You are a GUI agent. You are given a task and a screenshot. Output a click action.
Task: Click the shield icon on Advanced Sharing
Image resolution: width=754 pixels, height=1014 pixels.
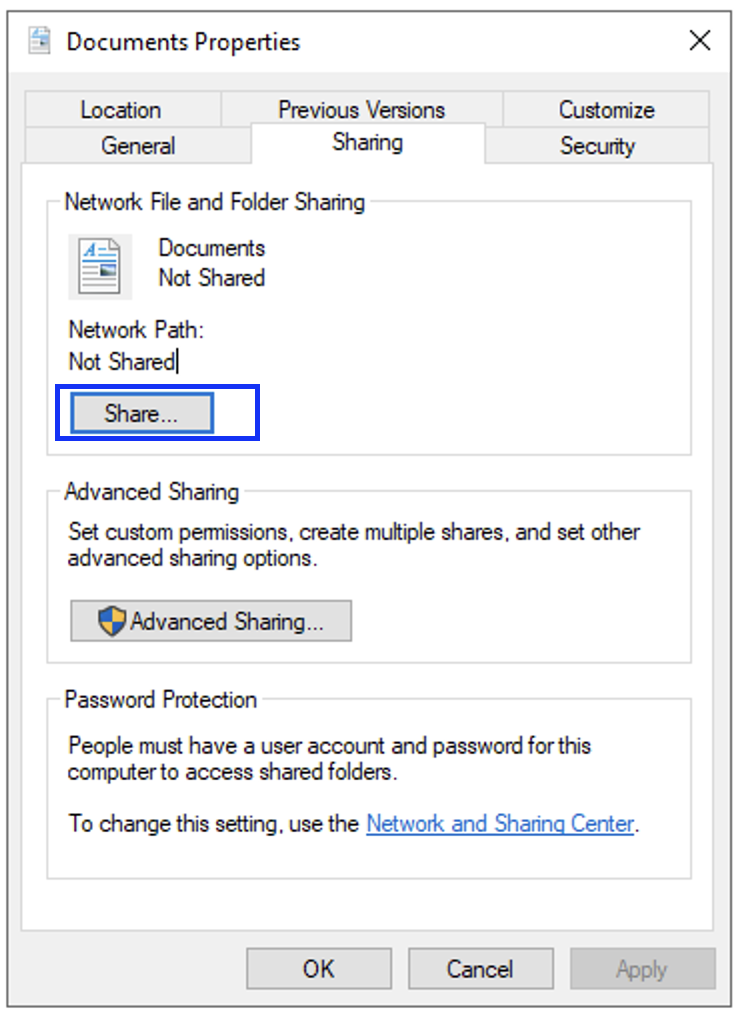[112, 621]
